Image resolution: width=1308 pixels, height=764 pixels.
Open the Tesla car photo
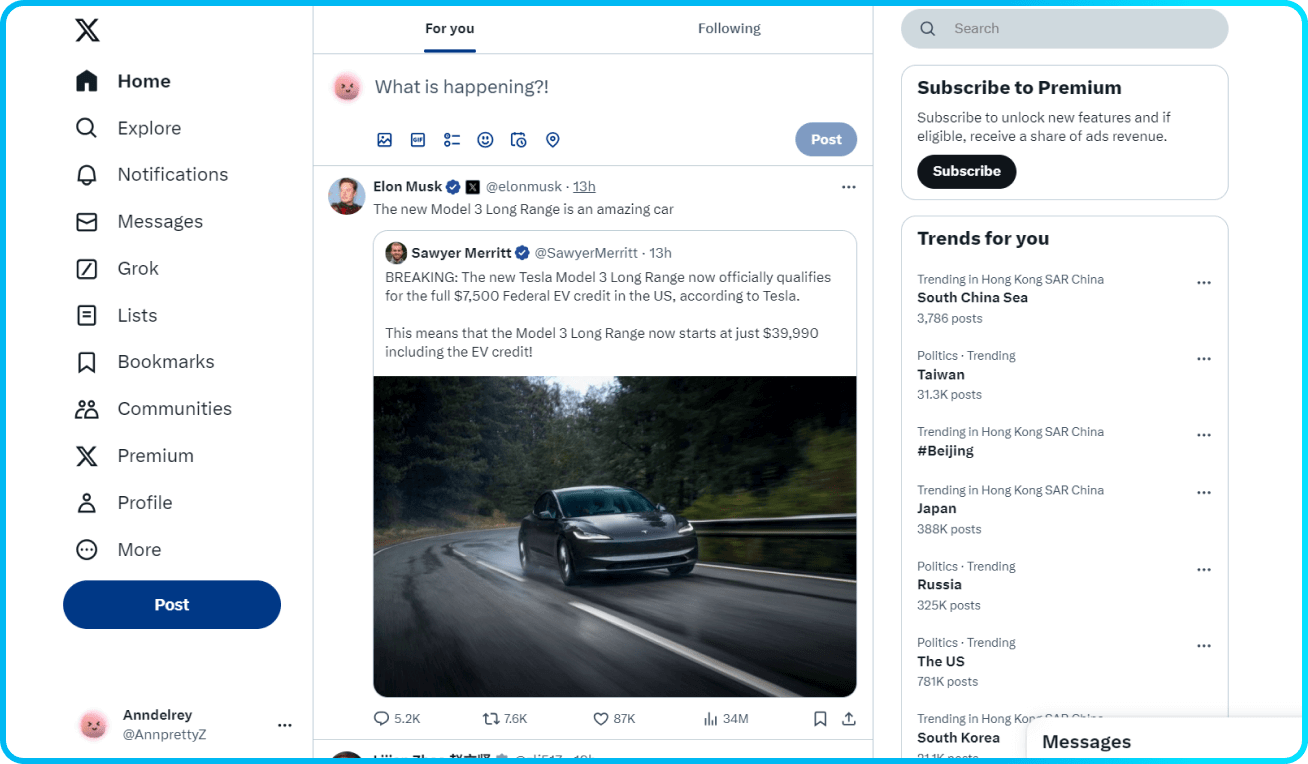pyautogui.click(x=615, y=536)
